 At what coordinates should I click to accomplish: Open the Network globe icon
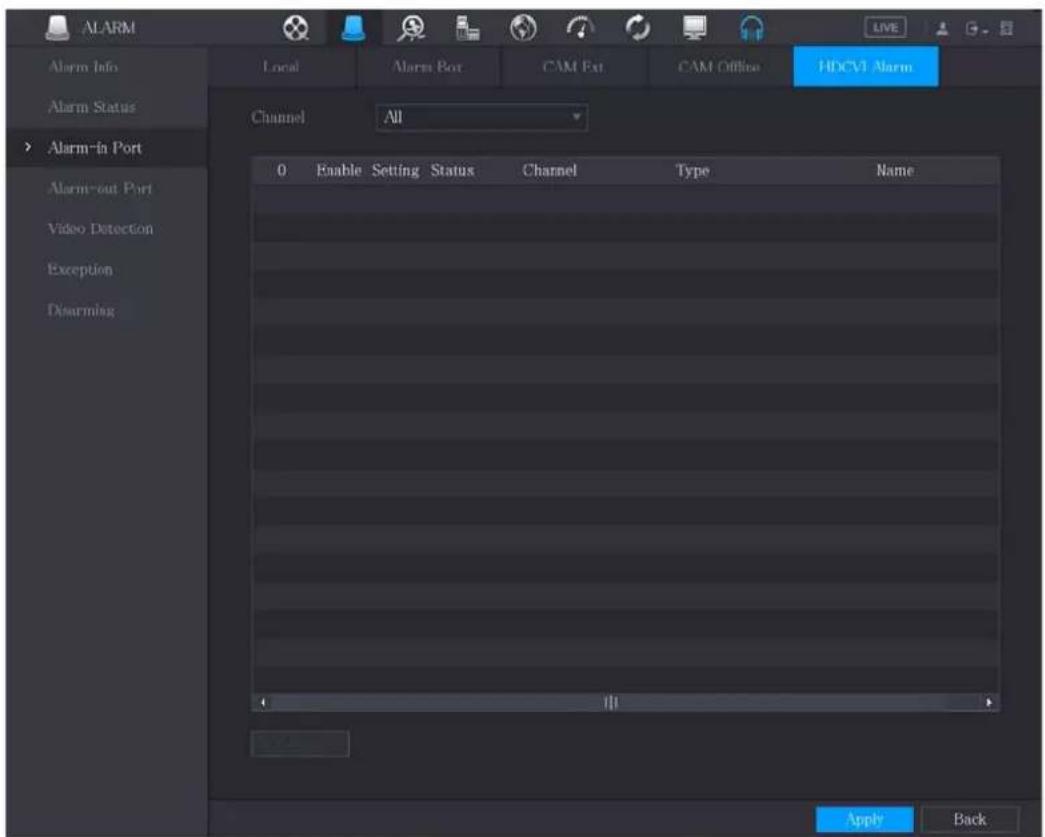(523, 28)
